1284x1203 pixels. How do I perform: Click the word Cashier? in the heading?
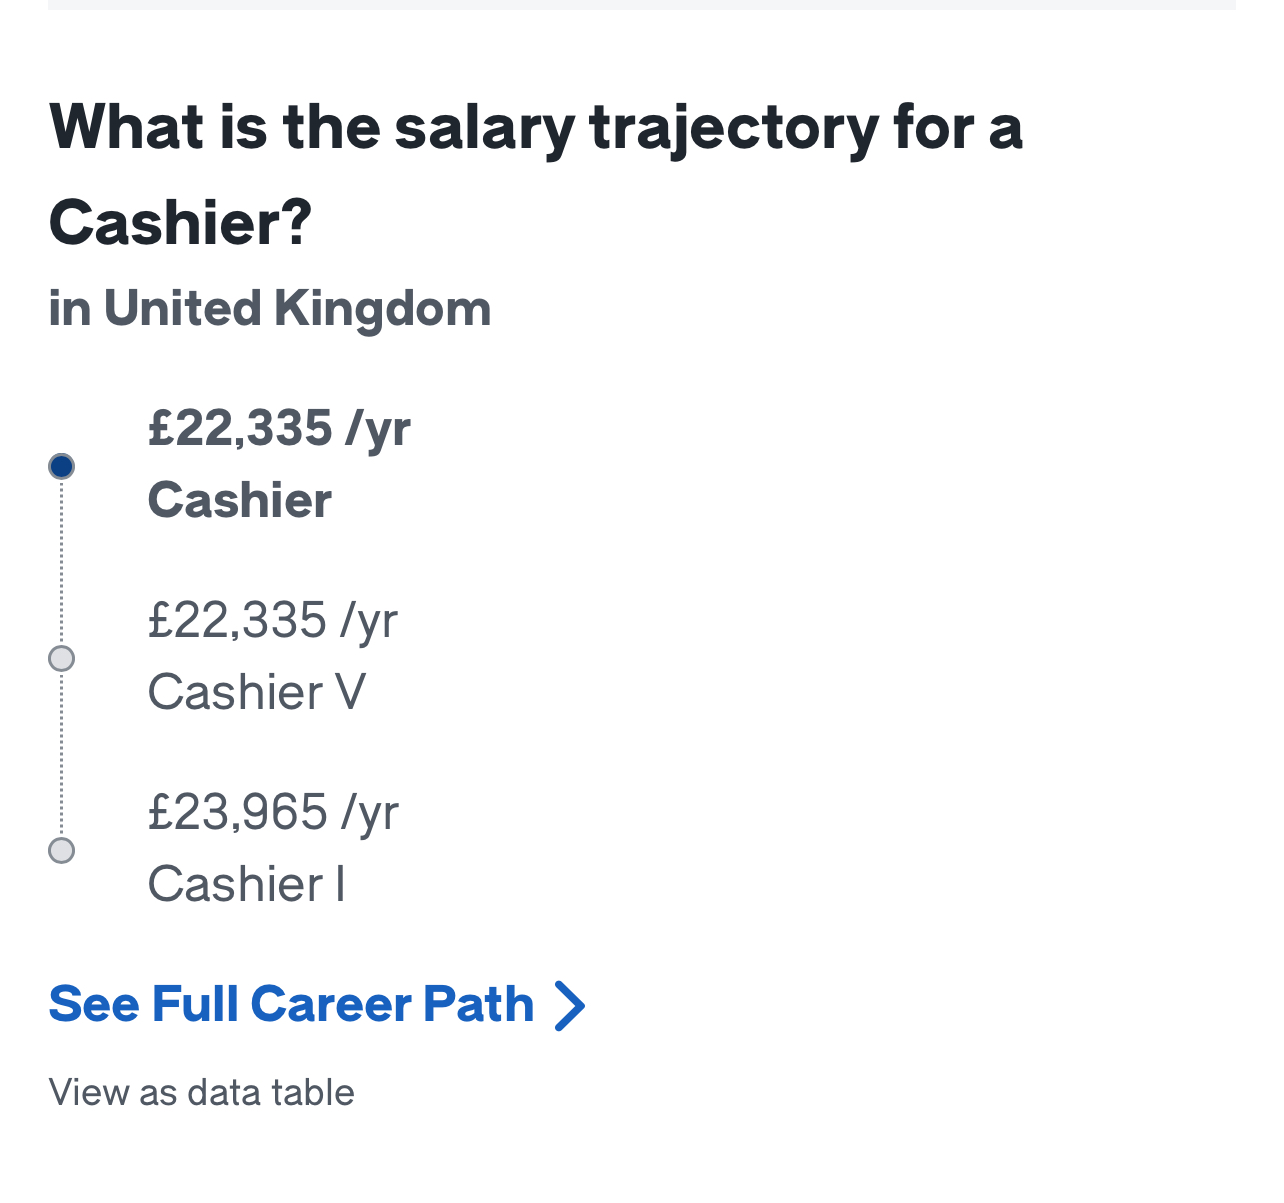pyautogui.click(x=180, y=222)
